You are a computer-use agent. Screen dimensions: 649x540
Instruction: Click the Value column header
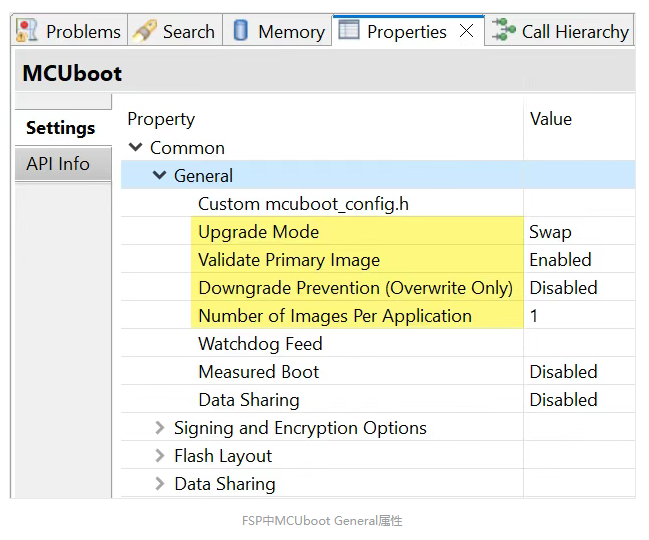click(x=551, y=119)
